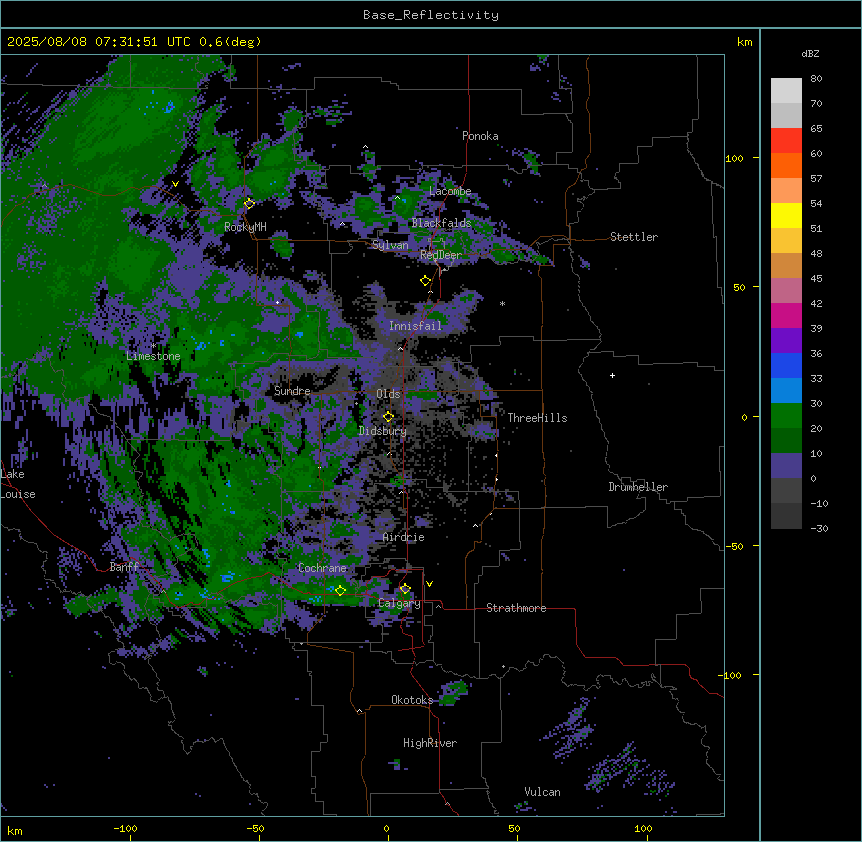Click the purple 36 dBZ legend color
The width and height of the screenshot is (862, 842).
[786, 341]
